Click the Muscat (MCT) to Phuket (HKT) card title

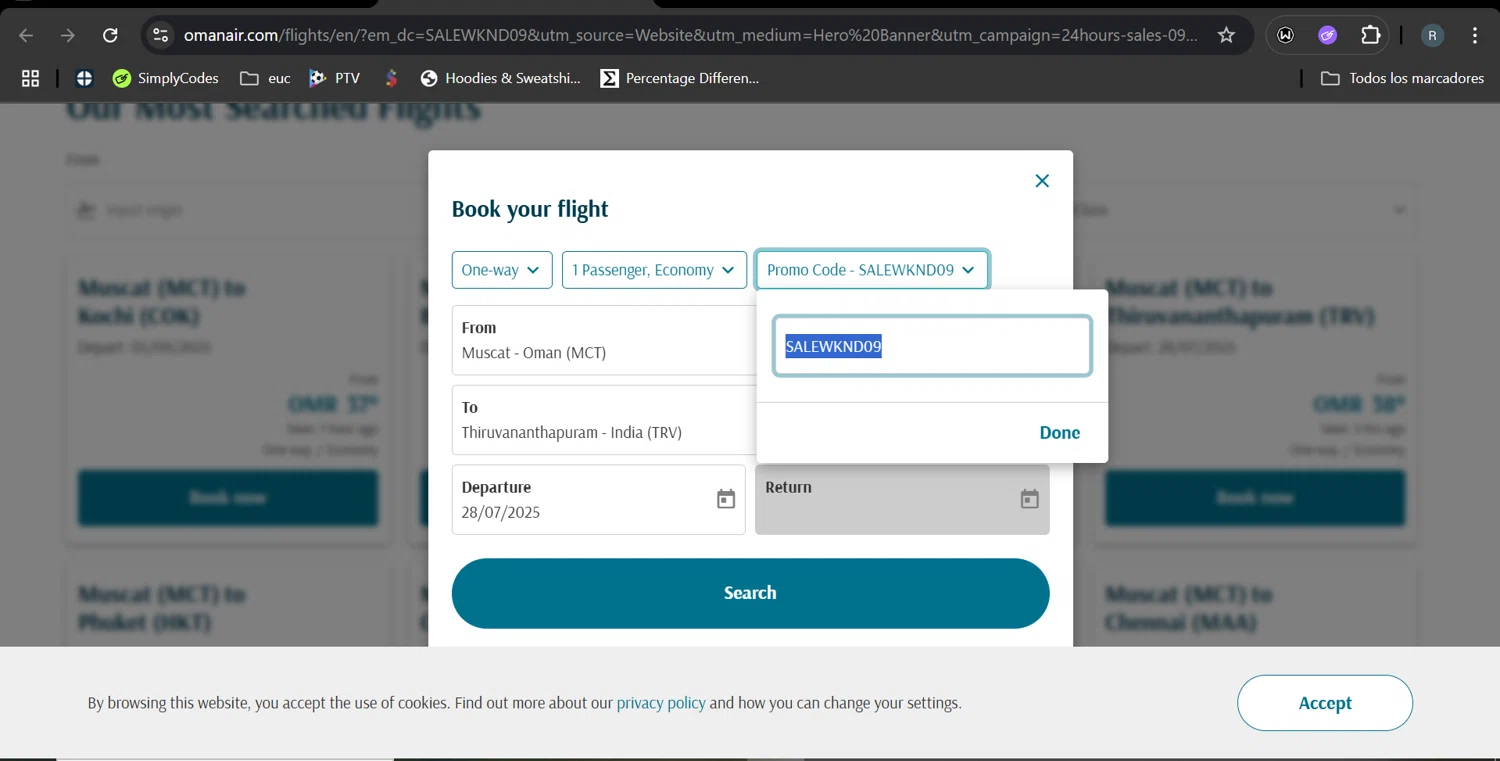[162, 608]
